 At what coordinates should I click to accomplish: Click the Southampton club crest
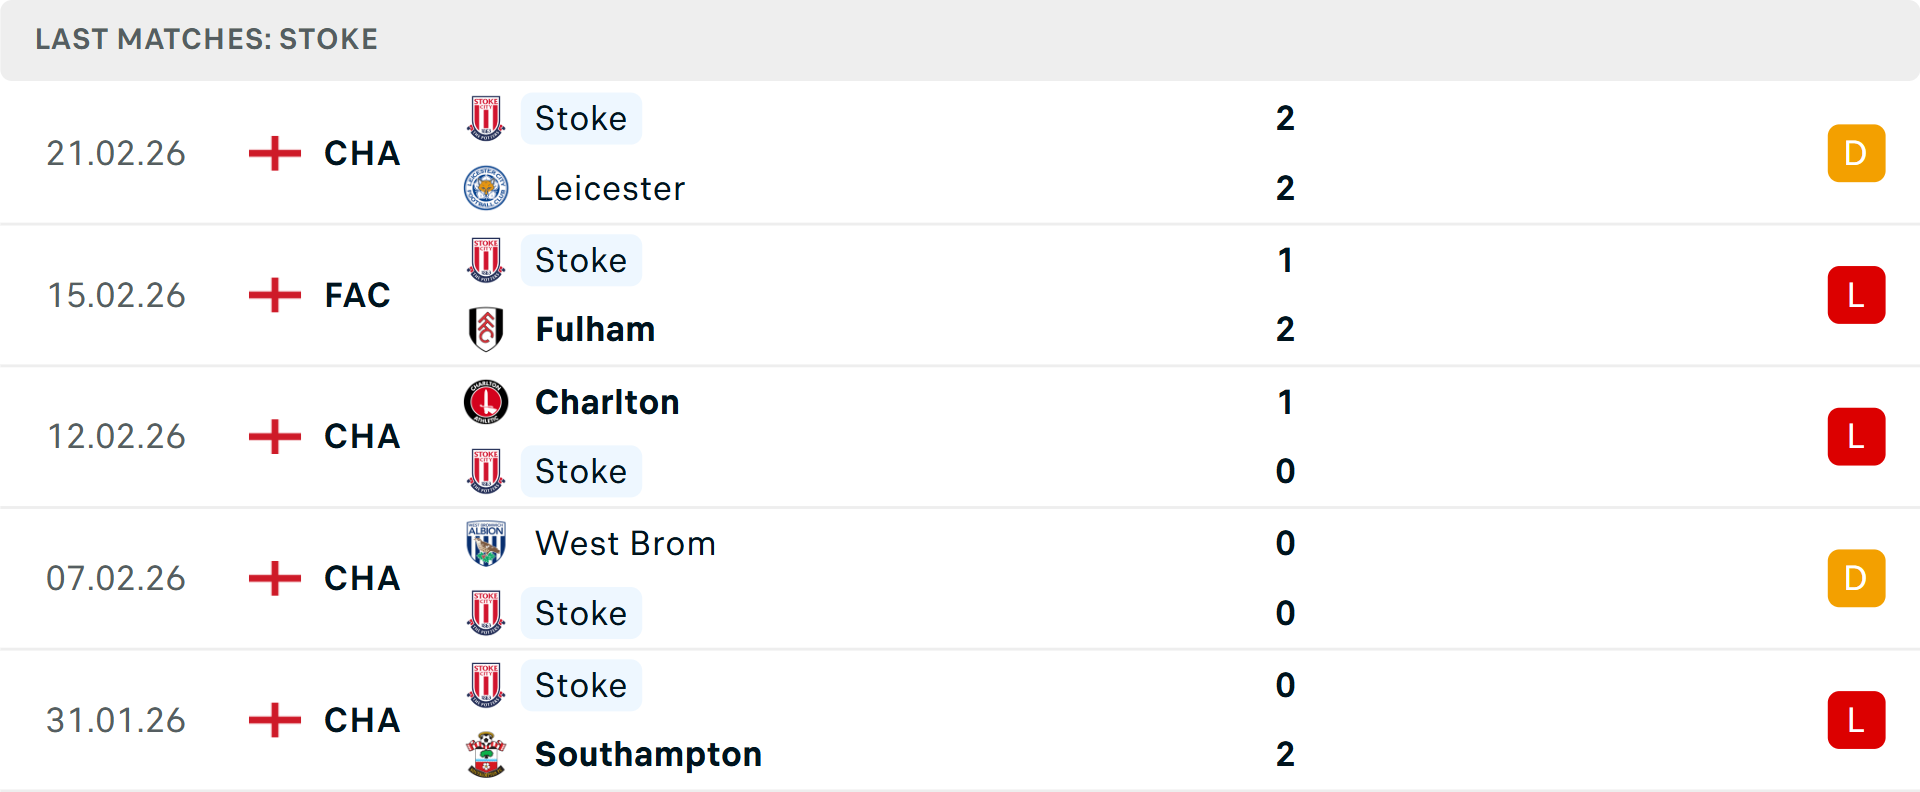click(486, 755)
